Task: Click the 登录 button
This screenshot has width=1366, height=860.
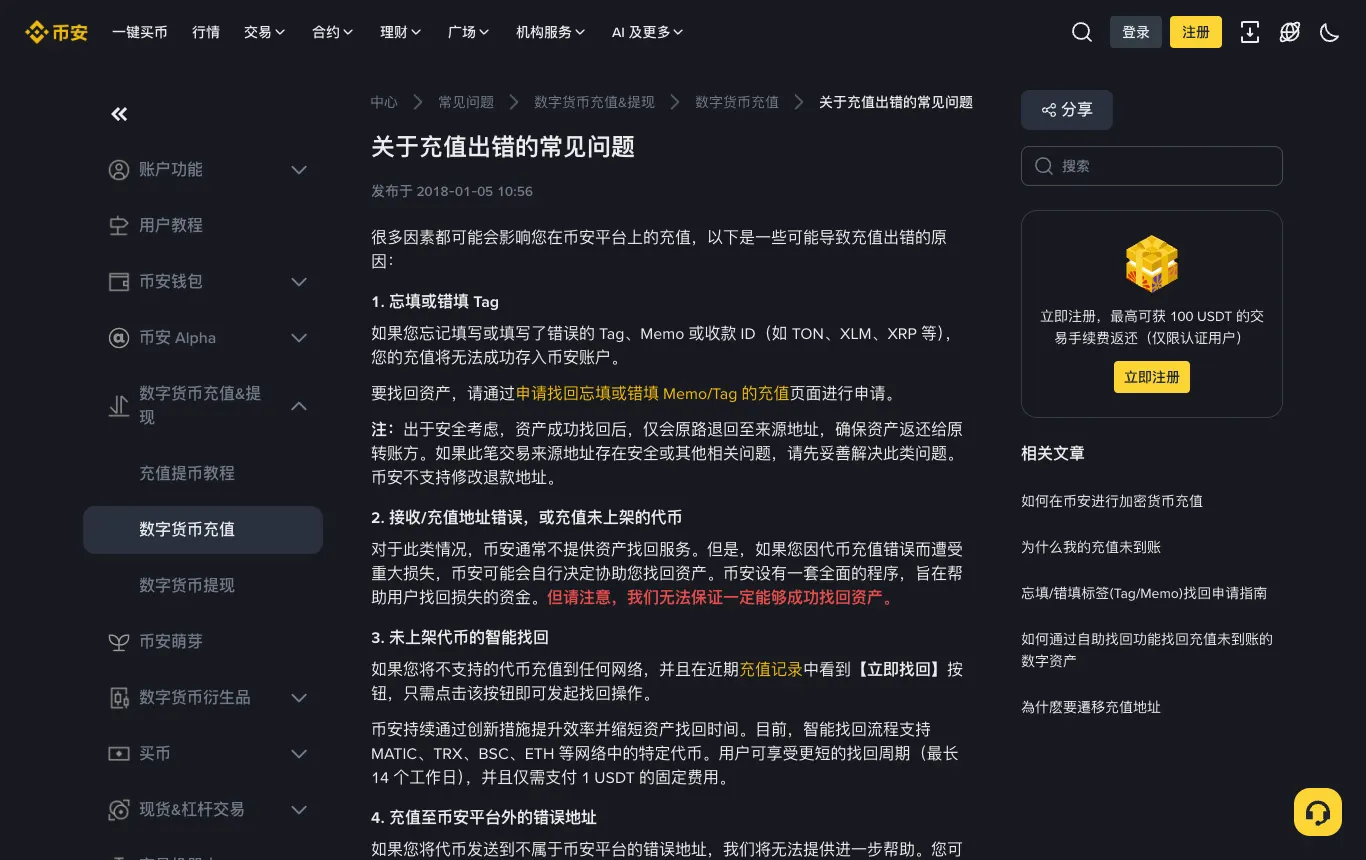Action: tap(1136, 32)
